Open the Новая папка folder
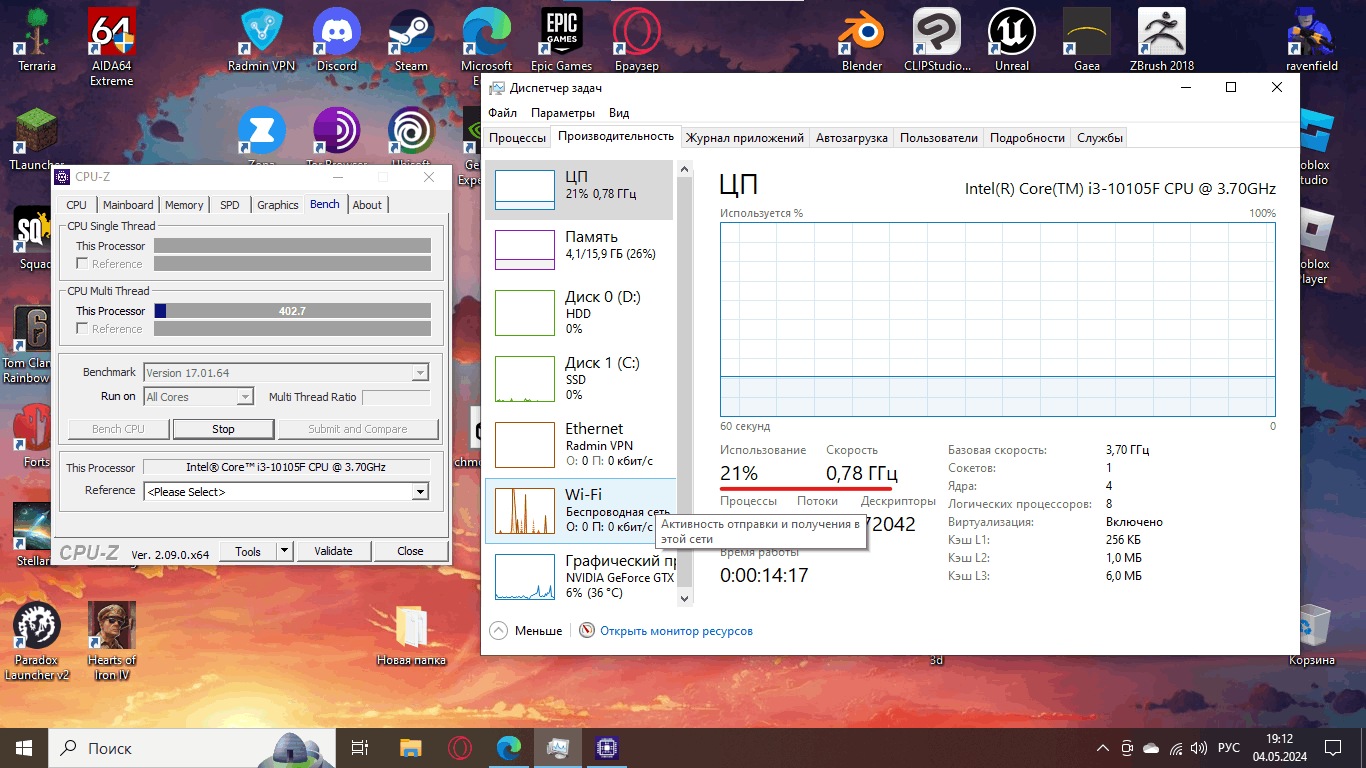The width and height of the screenshot is (1366, 768). point(411,635)
